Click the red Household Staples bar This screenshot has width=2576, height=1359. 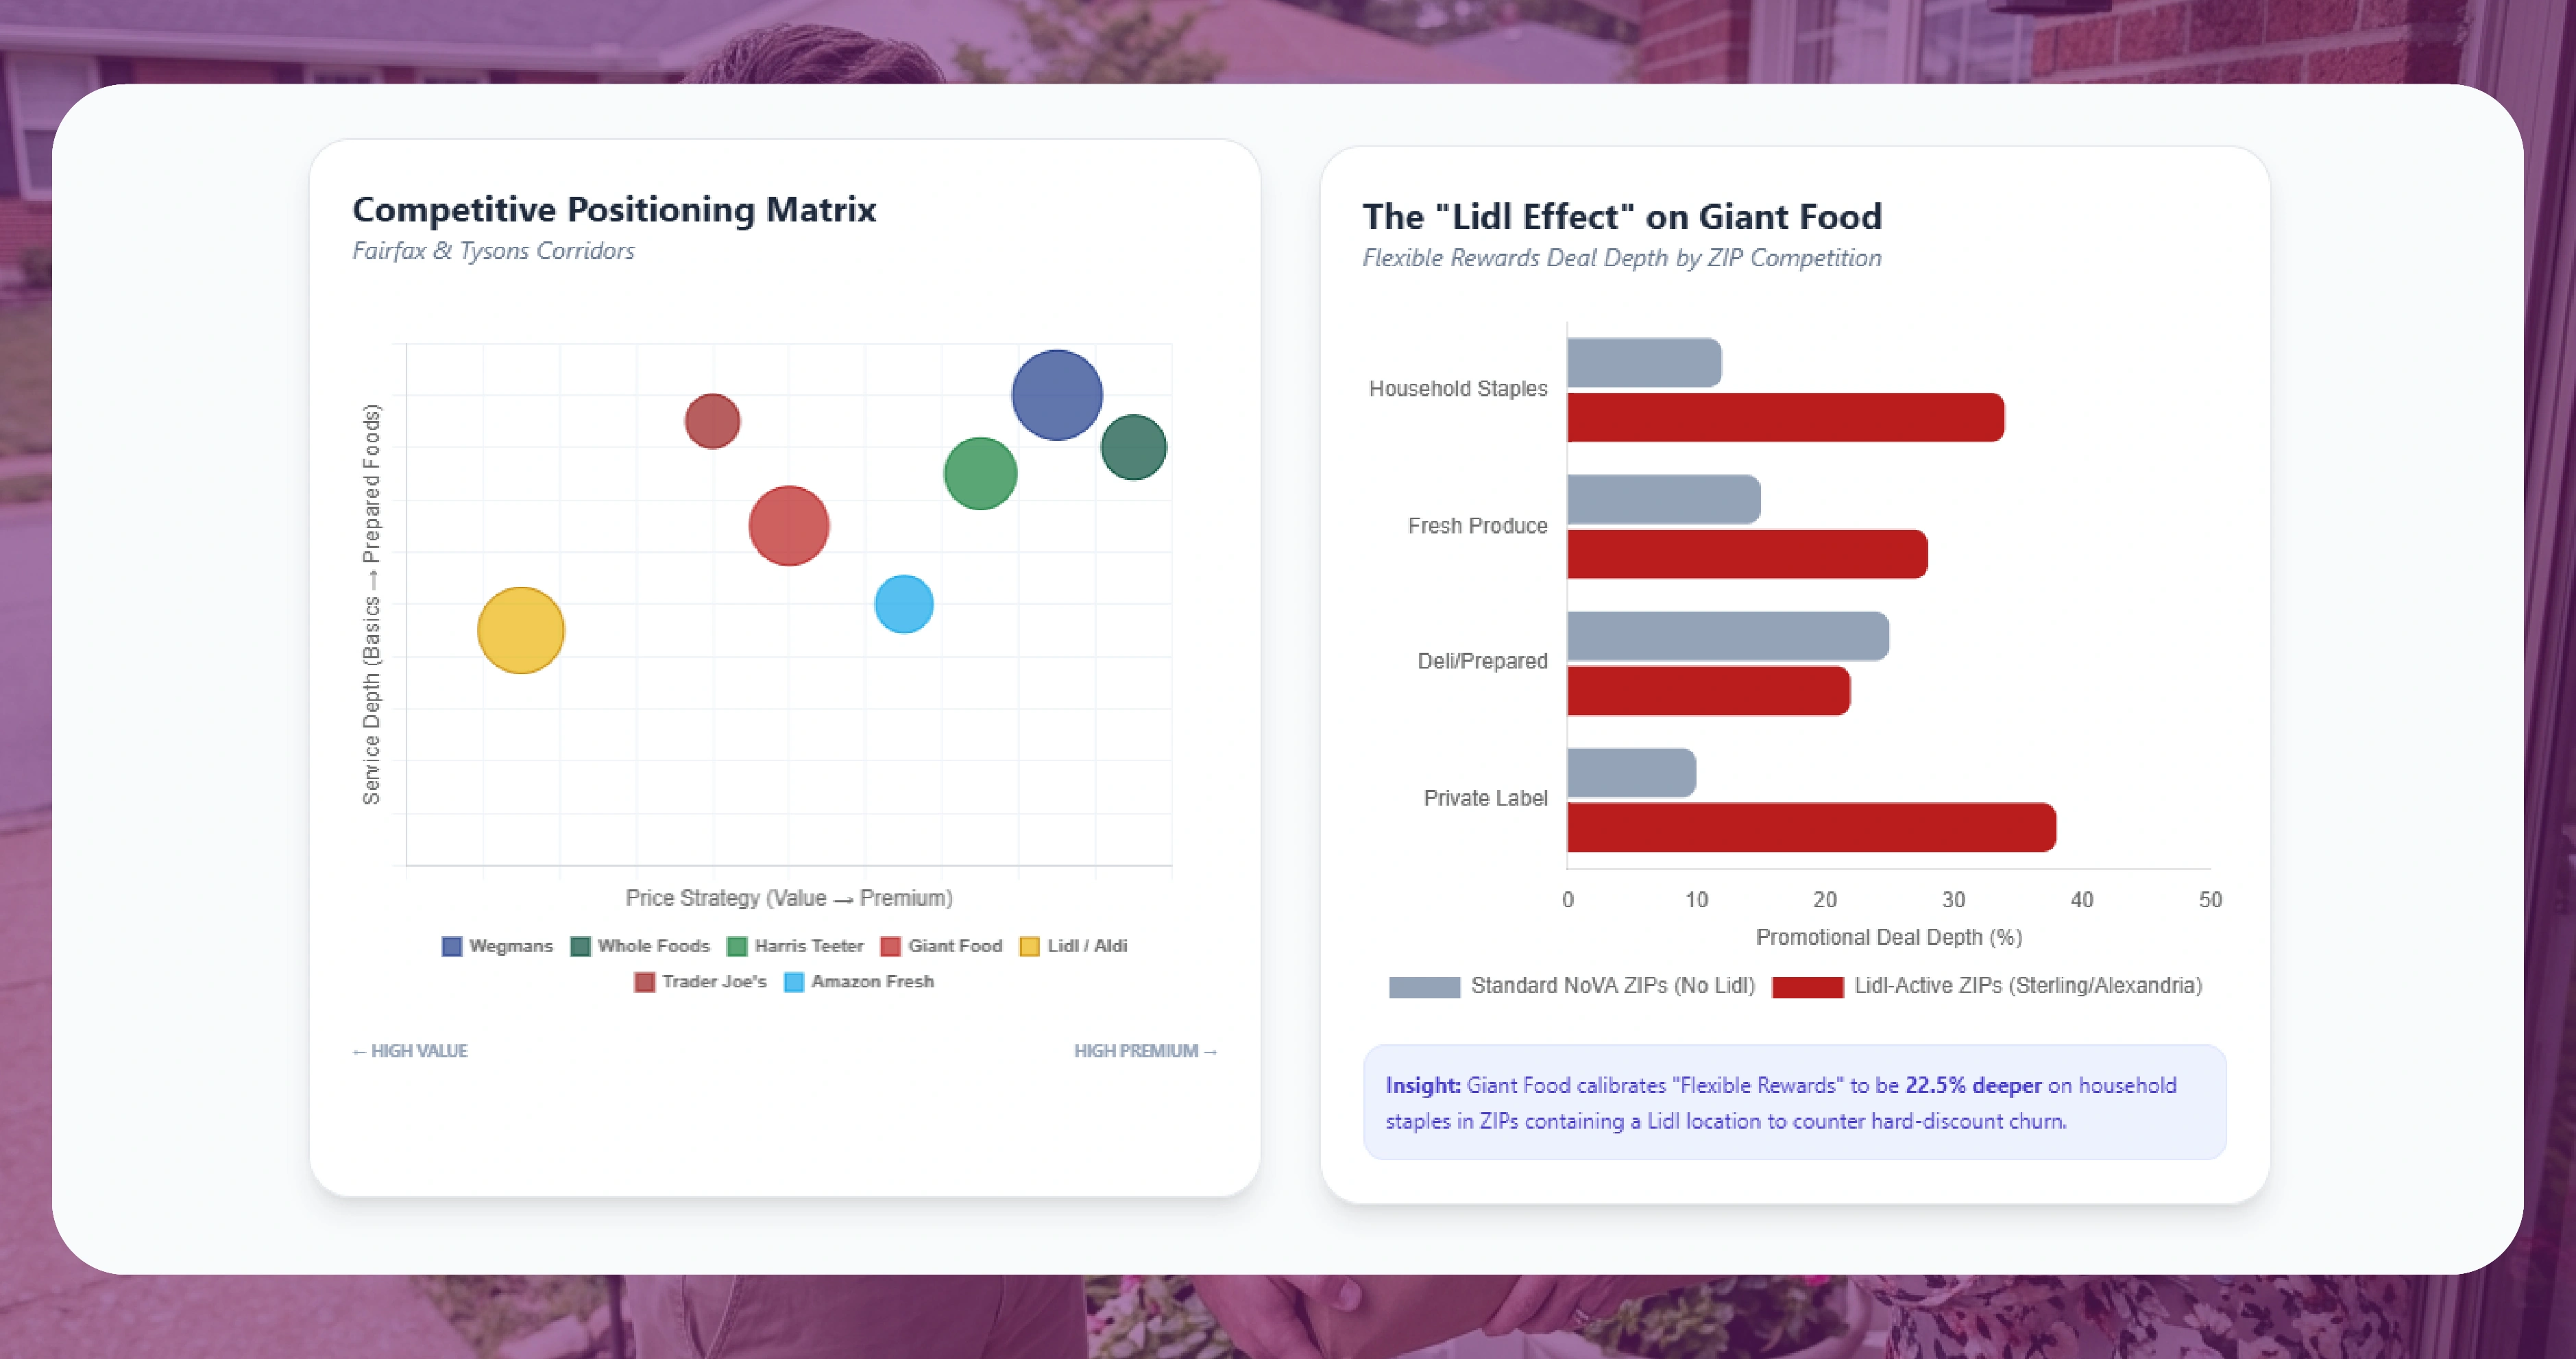pyautogui.click(x=1785, y=418)
